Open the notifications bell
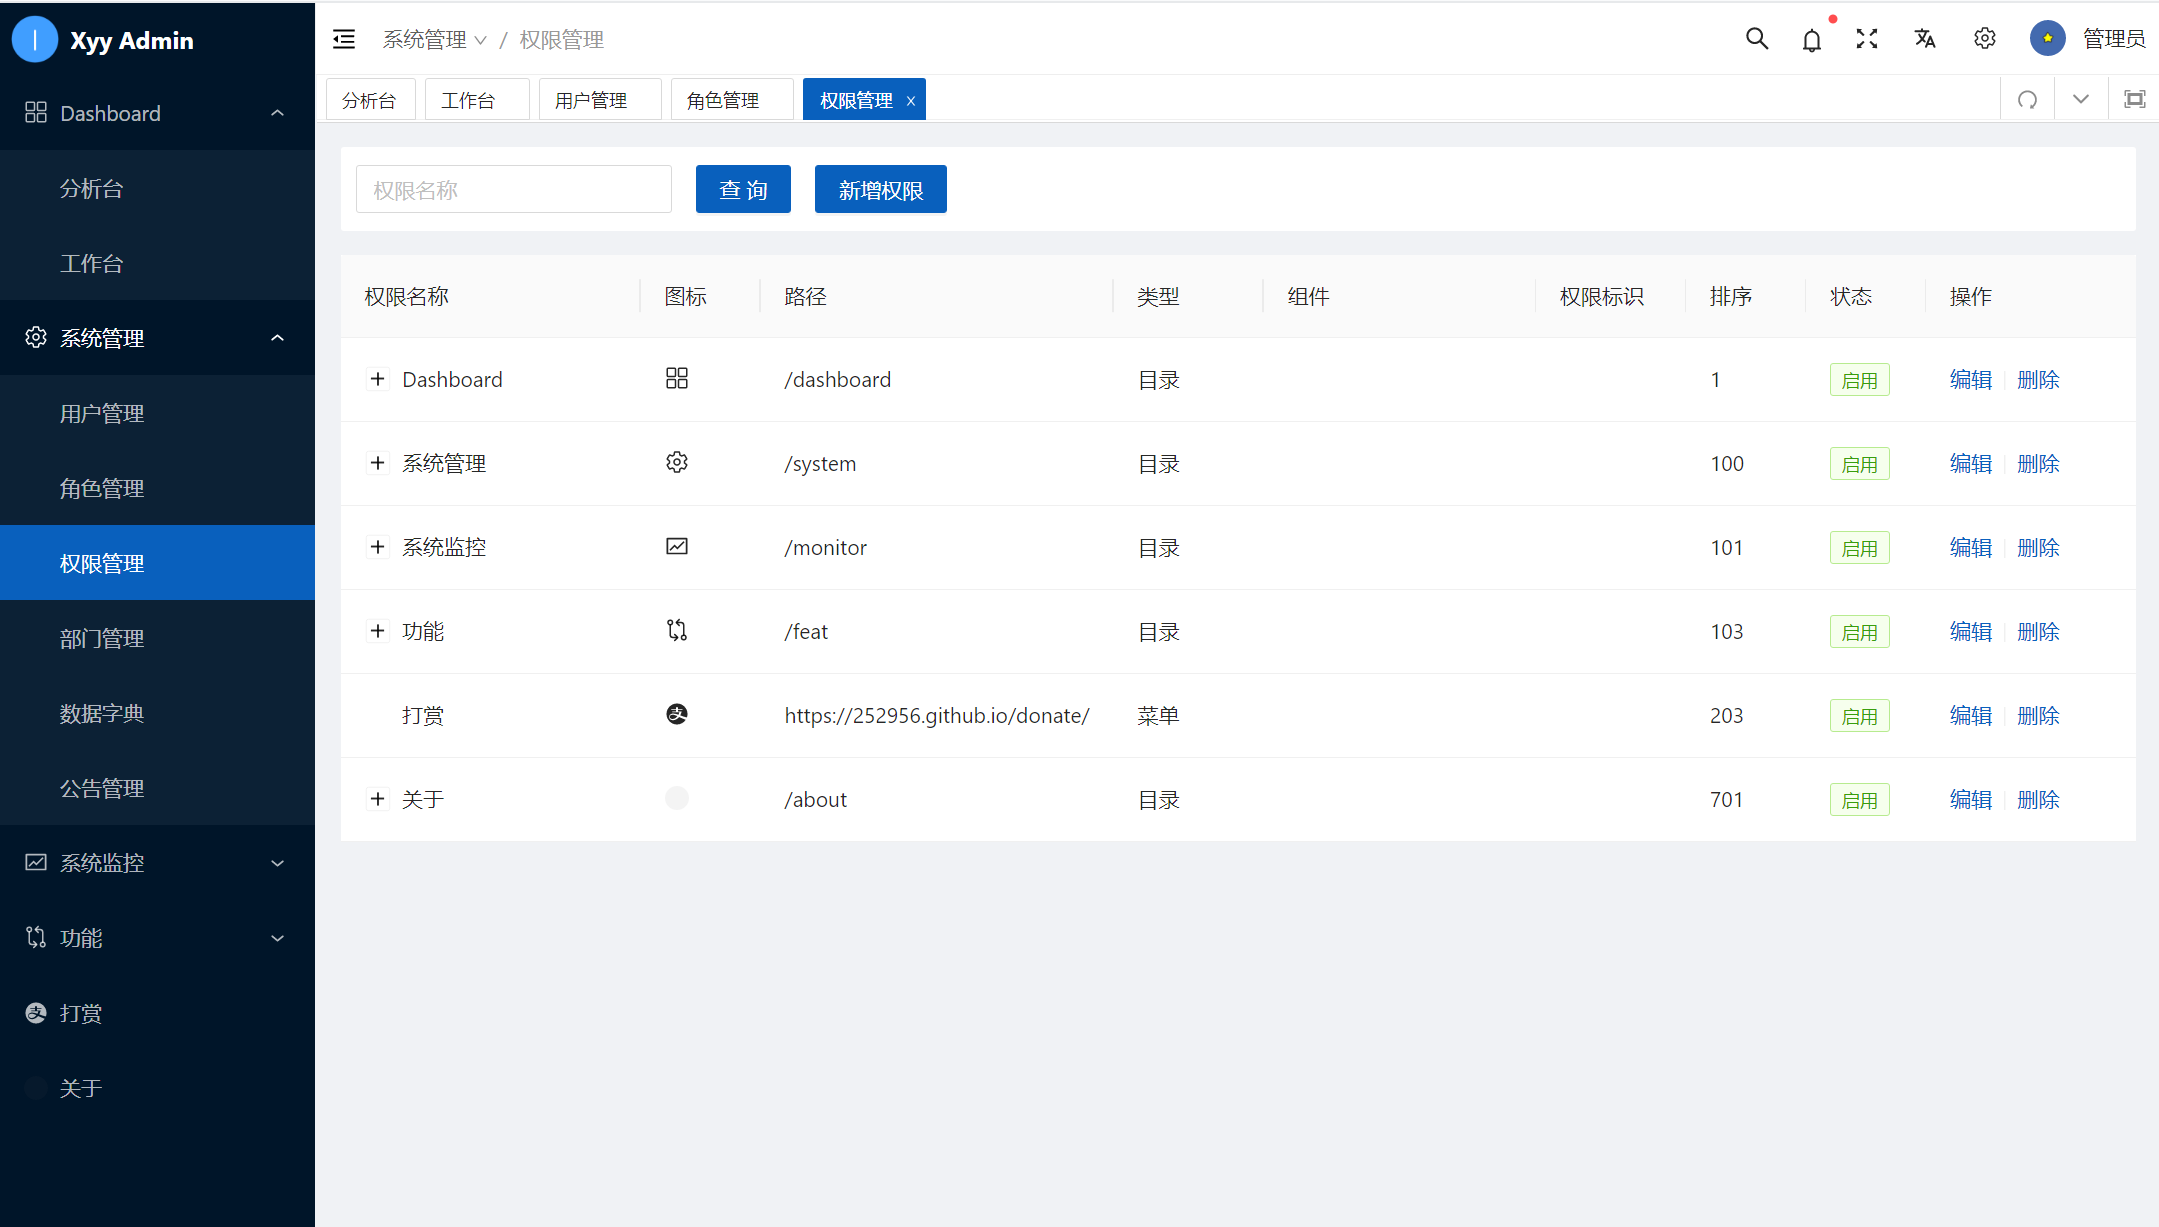The width and height of the screenshot is (2159, 1227). click(1812, 40)
